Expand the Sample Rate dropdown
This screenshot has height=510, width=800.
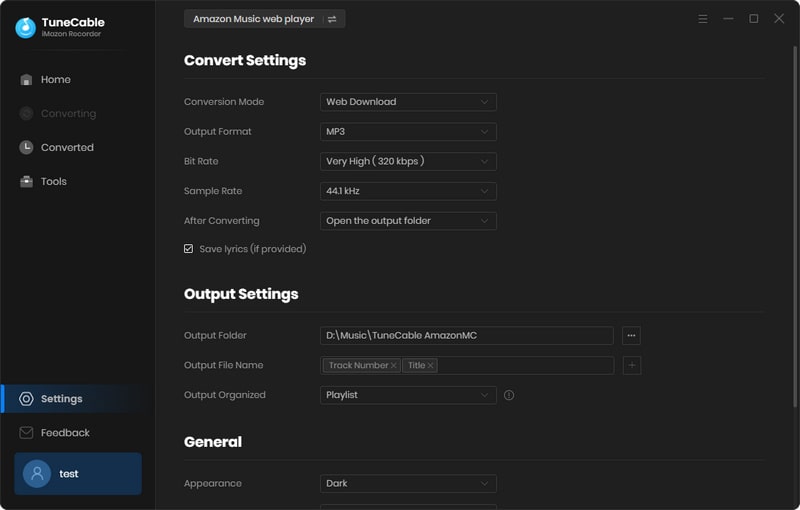click(x=408, y=191)
